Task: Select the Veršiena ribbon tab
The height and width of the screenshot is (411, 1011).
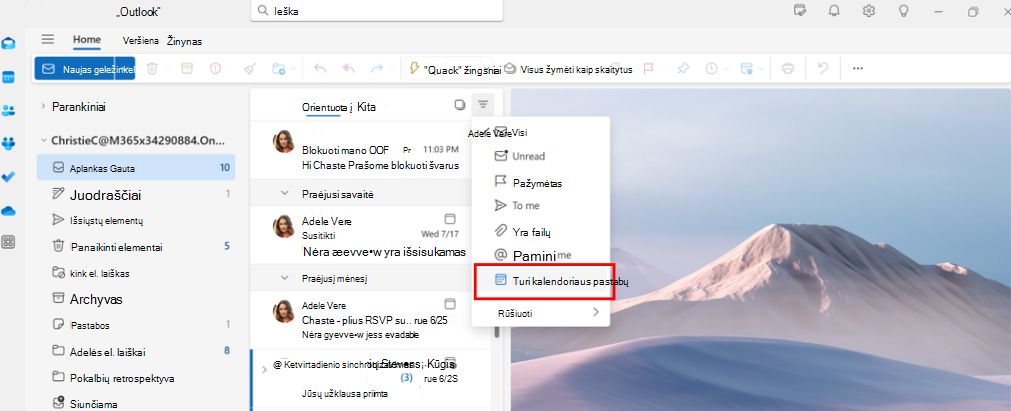Action: [x=141, y=41]
